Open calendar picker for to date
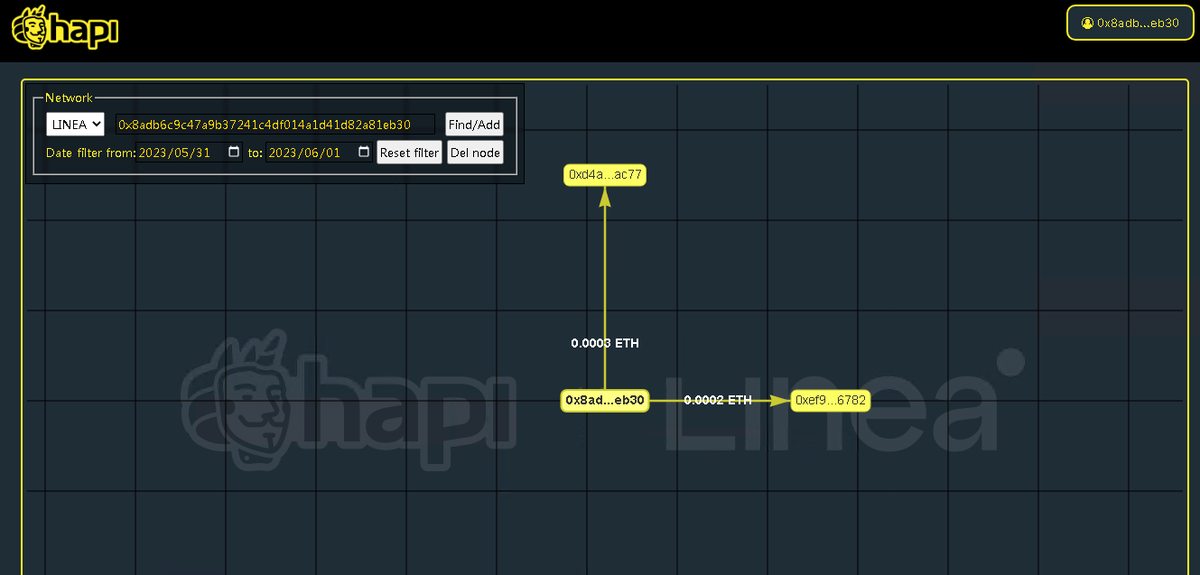This screenshot has height=575, width=1200. pos(364,153)
